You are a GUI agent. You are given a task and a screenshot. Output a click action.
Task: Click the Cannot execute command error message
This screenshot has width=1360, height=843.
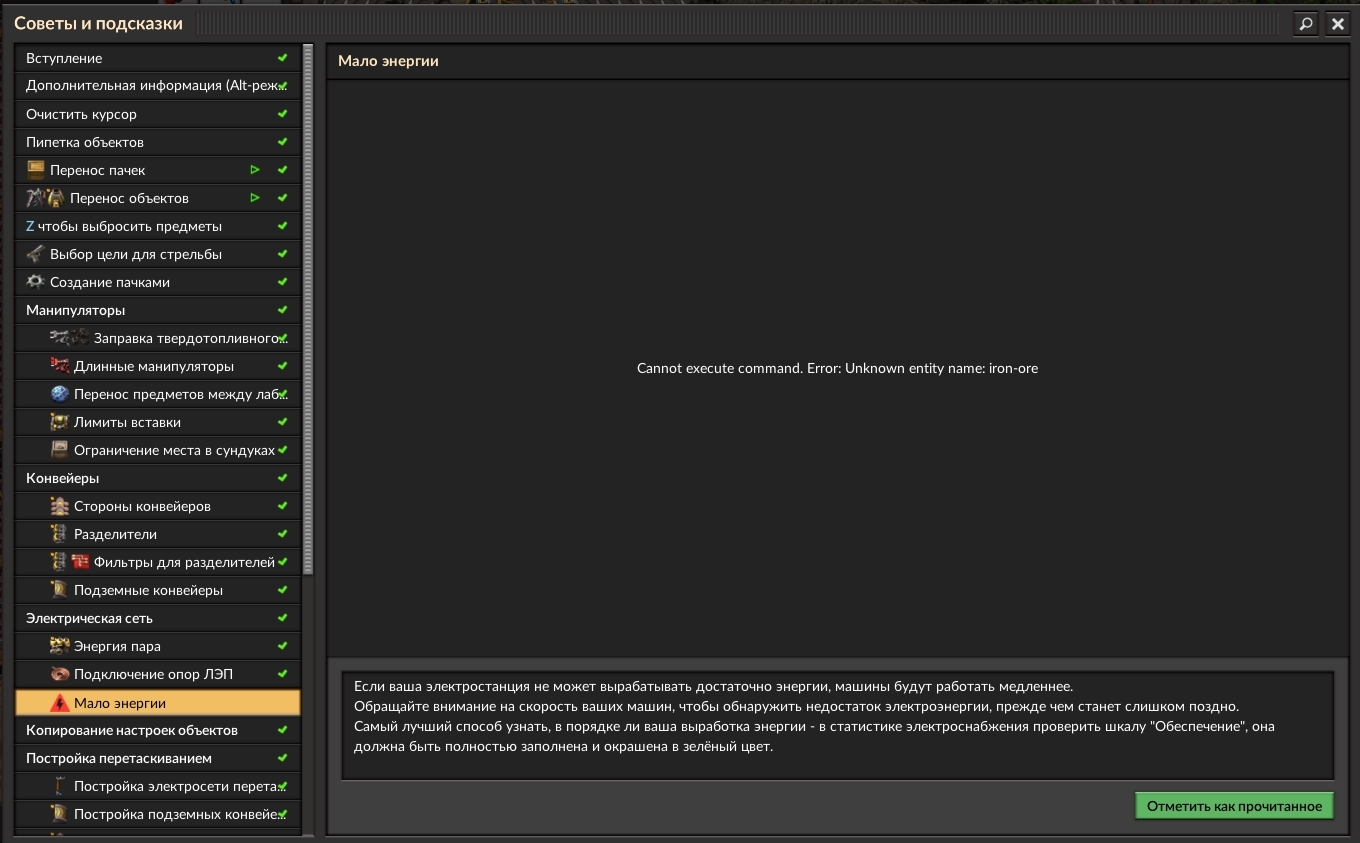837,368
